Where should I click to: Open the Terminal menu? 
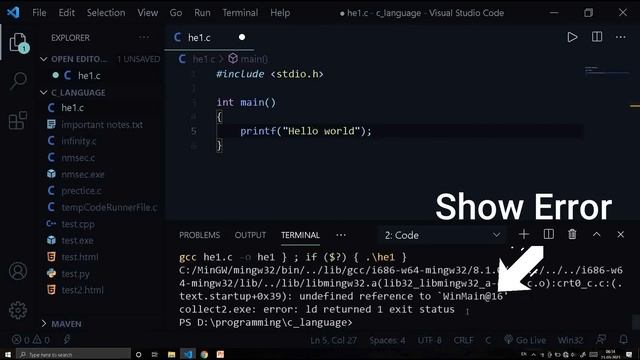click(x=240, y=13)
